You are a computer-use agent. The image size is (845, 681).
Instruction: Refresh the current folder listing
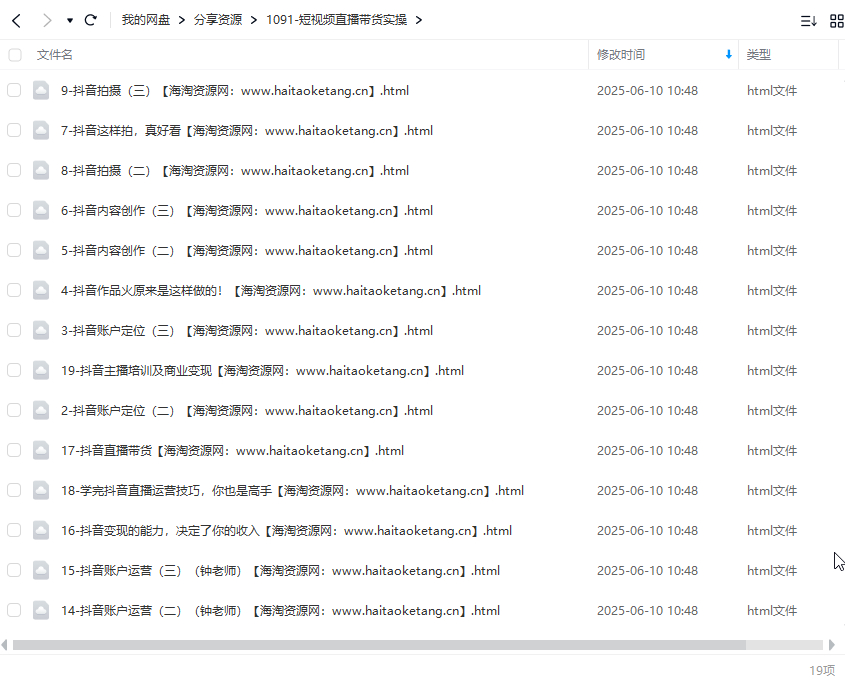pyautogui.click(x=91, y=20)
